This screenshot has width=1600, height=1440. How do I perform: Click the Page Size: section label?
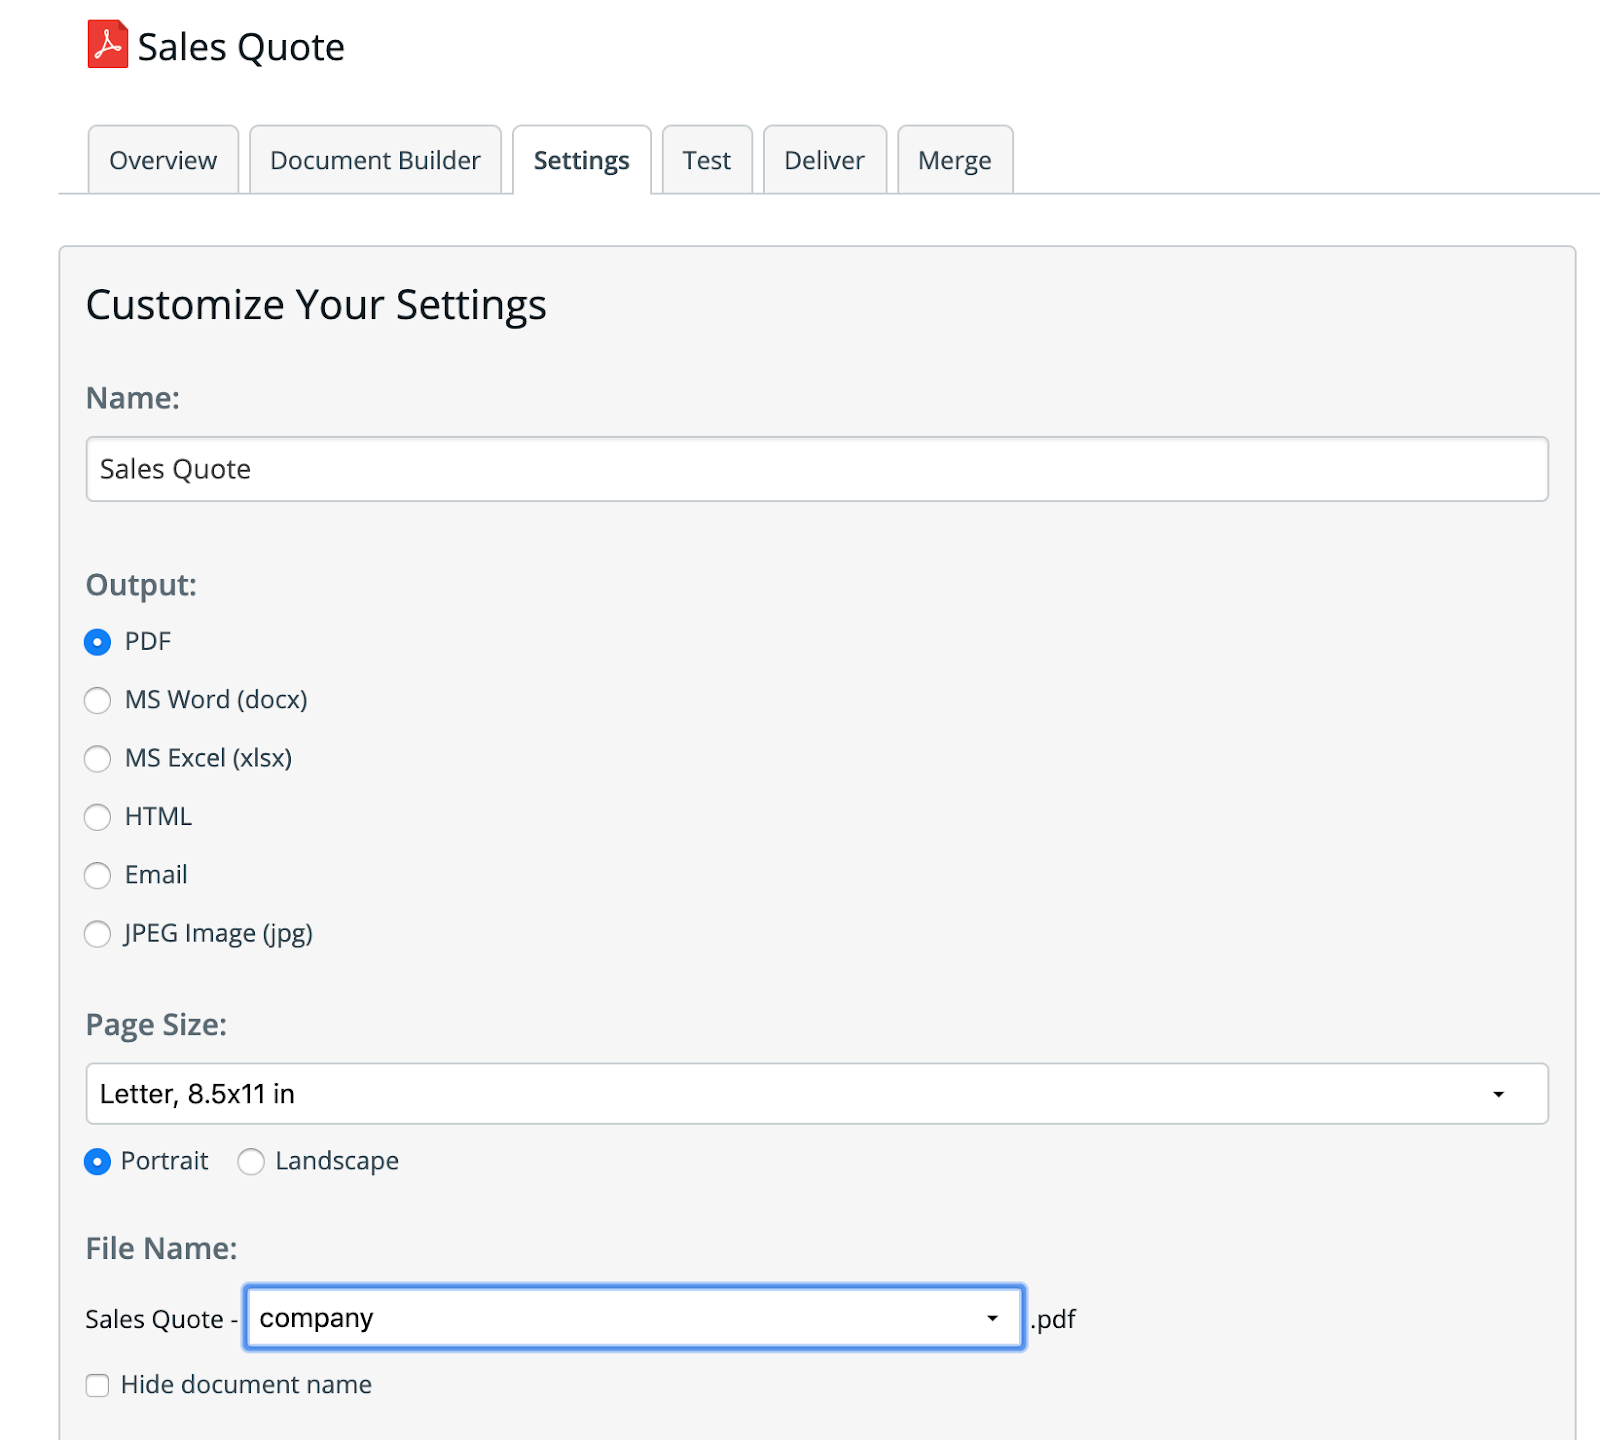[x=156, y=1025]
